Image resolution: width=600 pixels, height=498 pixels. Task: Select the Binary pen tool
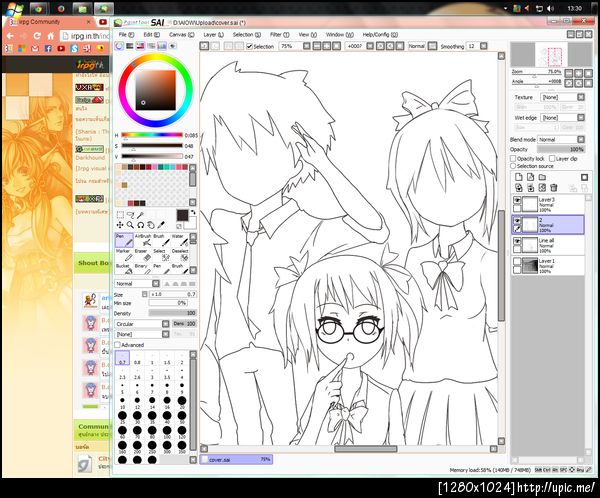point(143,269)
